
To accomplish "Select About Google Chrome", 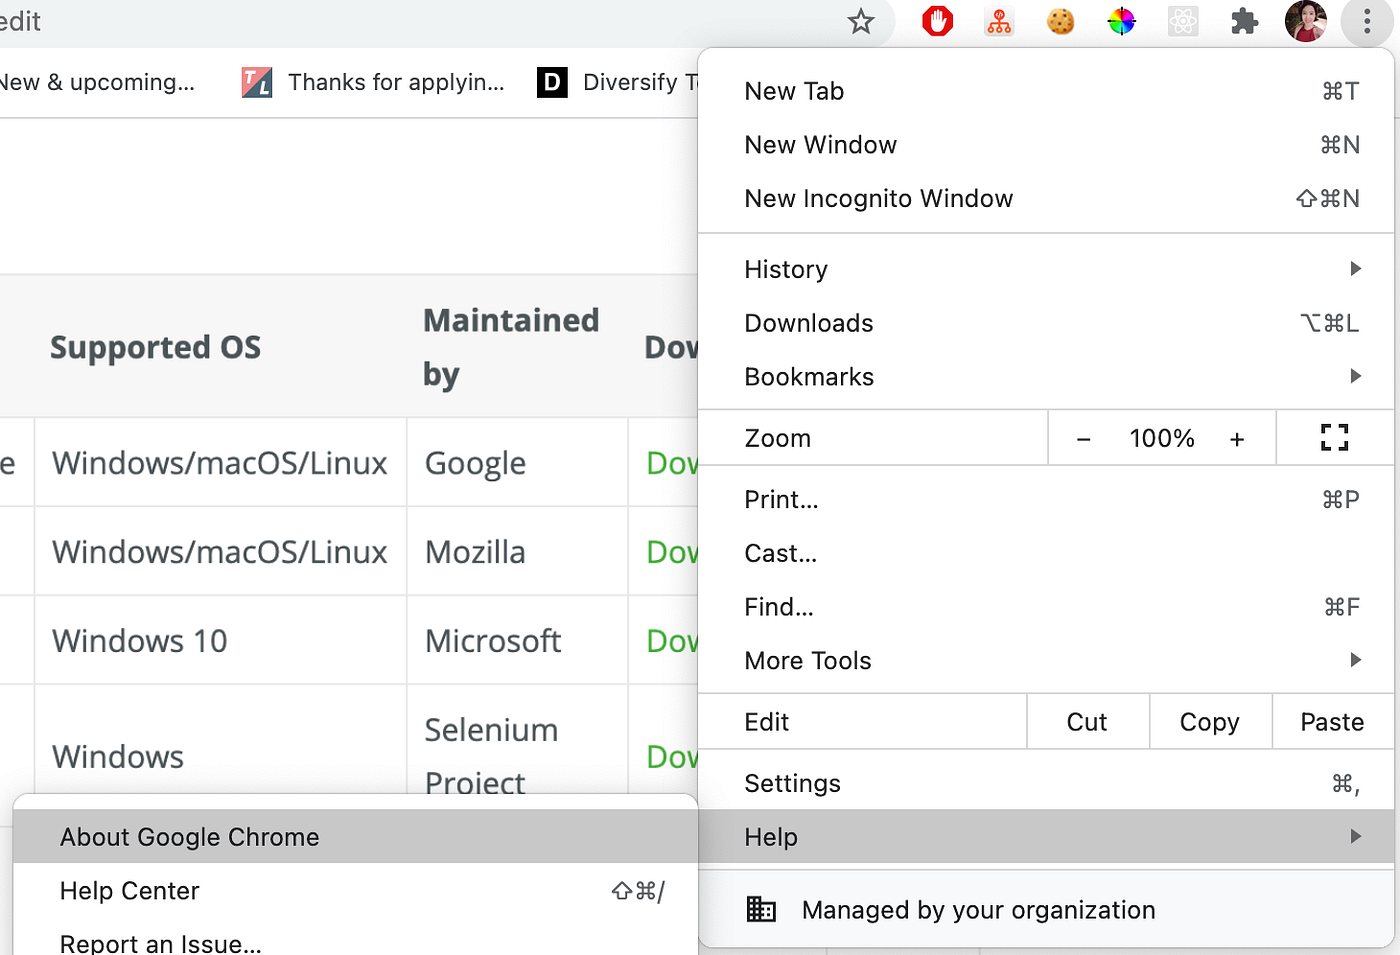I will pyautogui.click(x=355, y=837).
